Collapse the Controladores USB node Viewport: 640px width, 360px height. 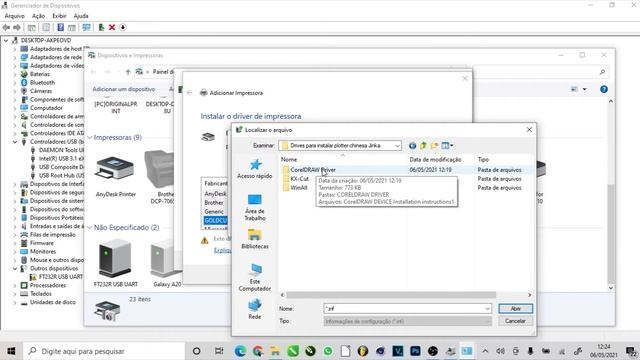[15, 142]
